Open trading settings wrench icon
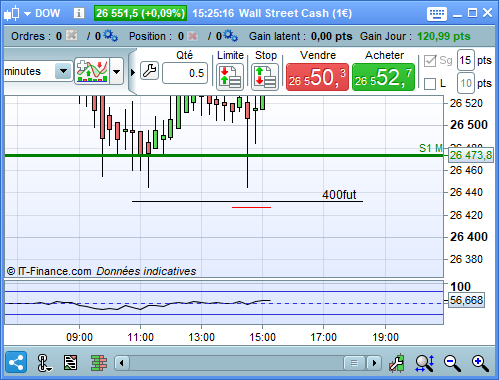 pos(149,71)
